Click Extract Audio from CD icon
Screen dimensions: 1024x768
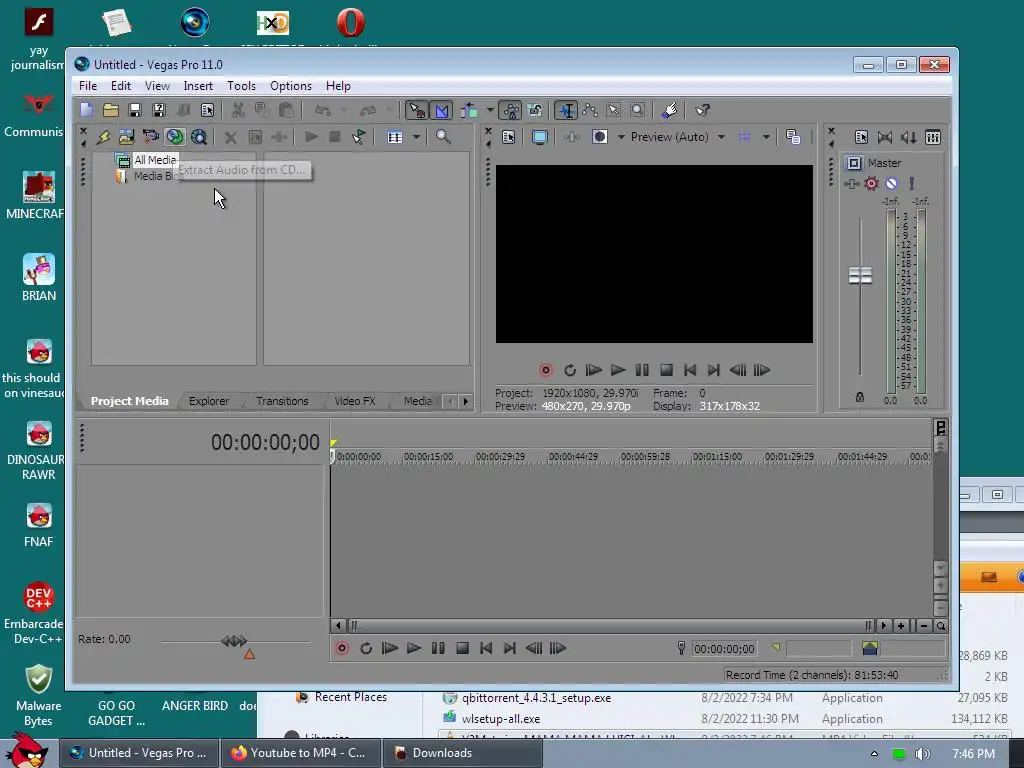174,137
